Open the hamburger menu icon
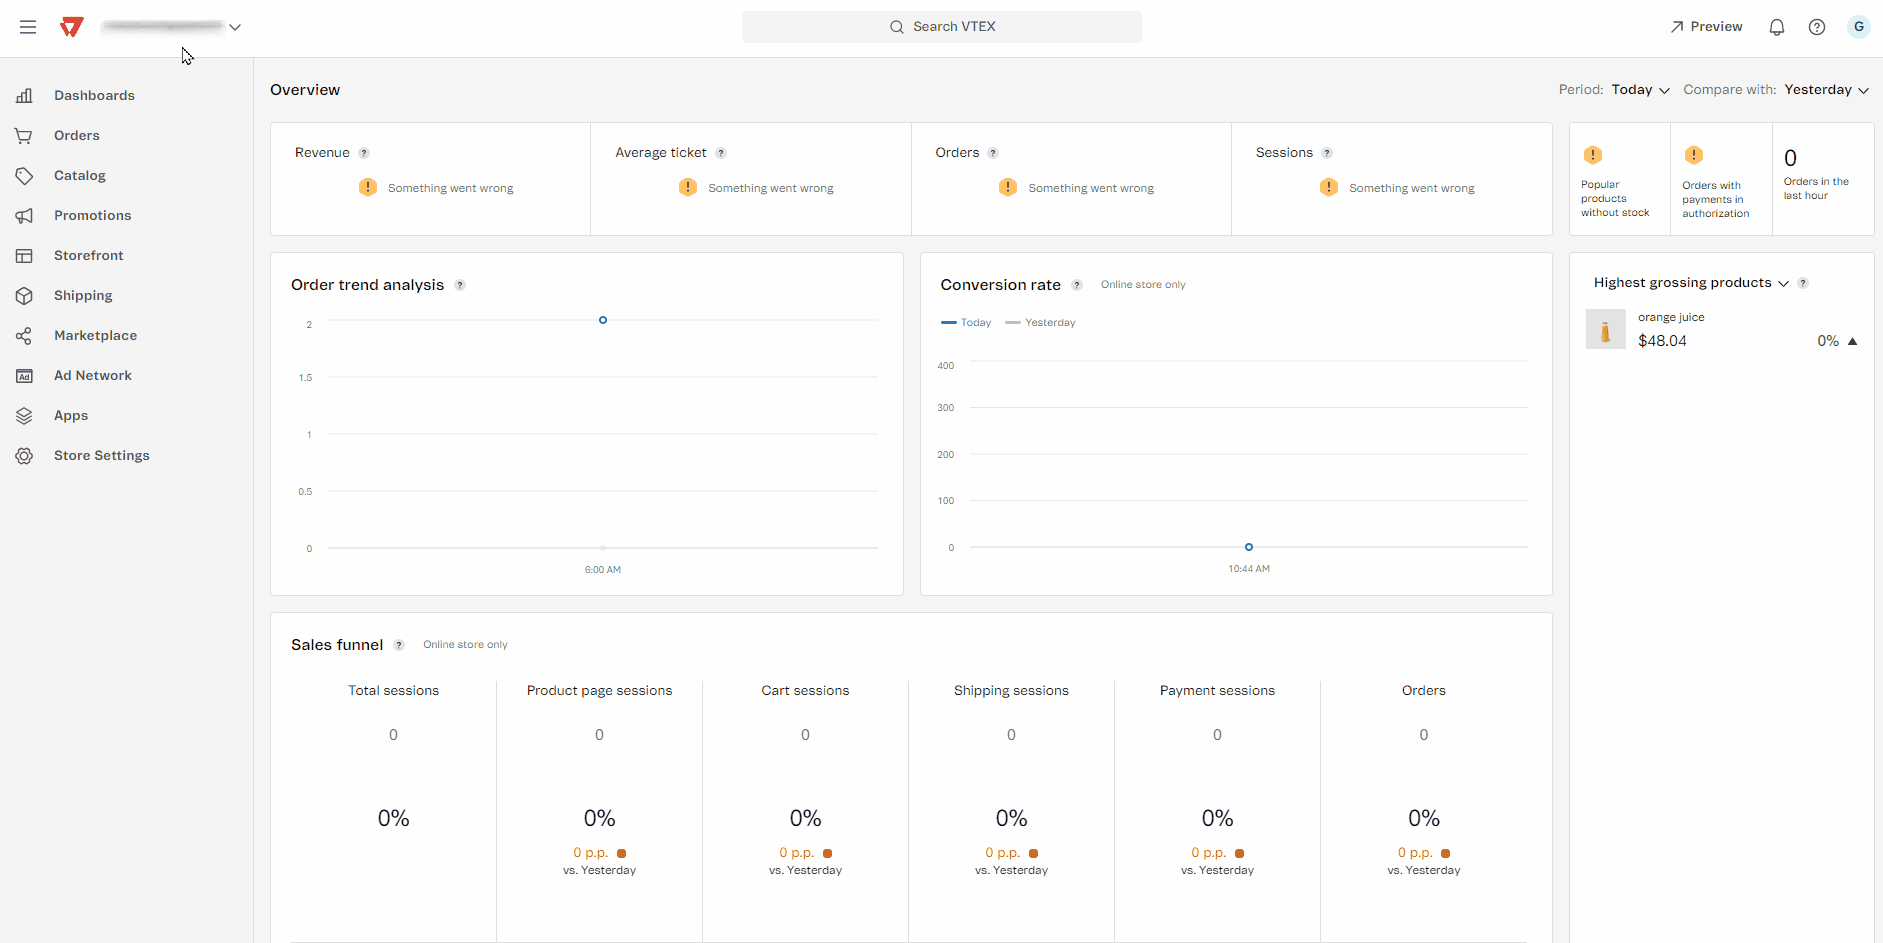The height and width of the screenshot is (943, 1883). tap(28, 27)
